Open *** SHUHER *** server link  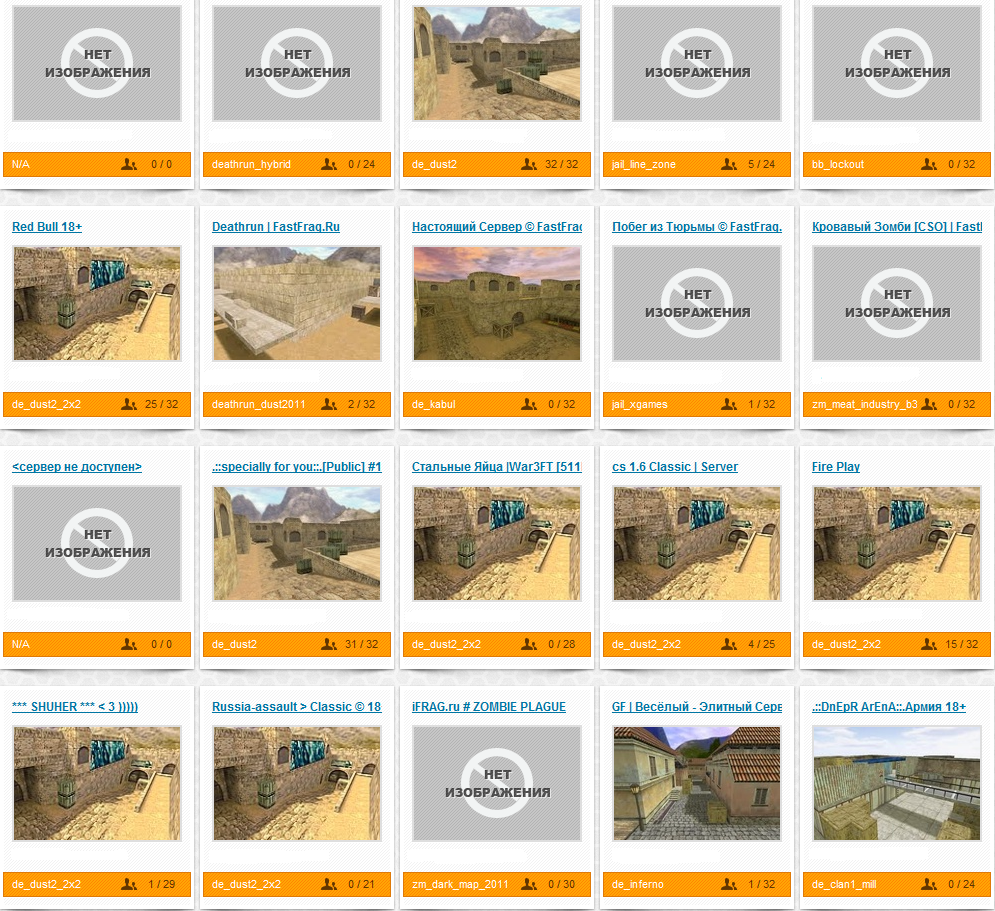[x=75, y=706]
